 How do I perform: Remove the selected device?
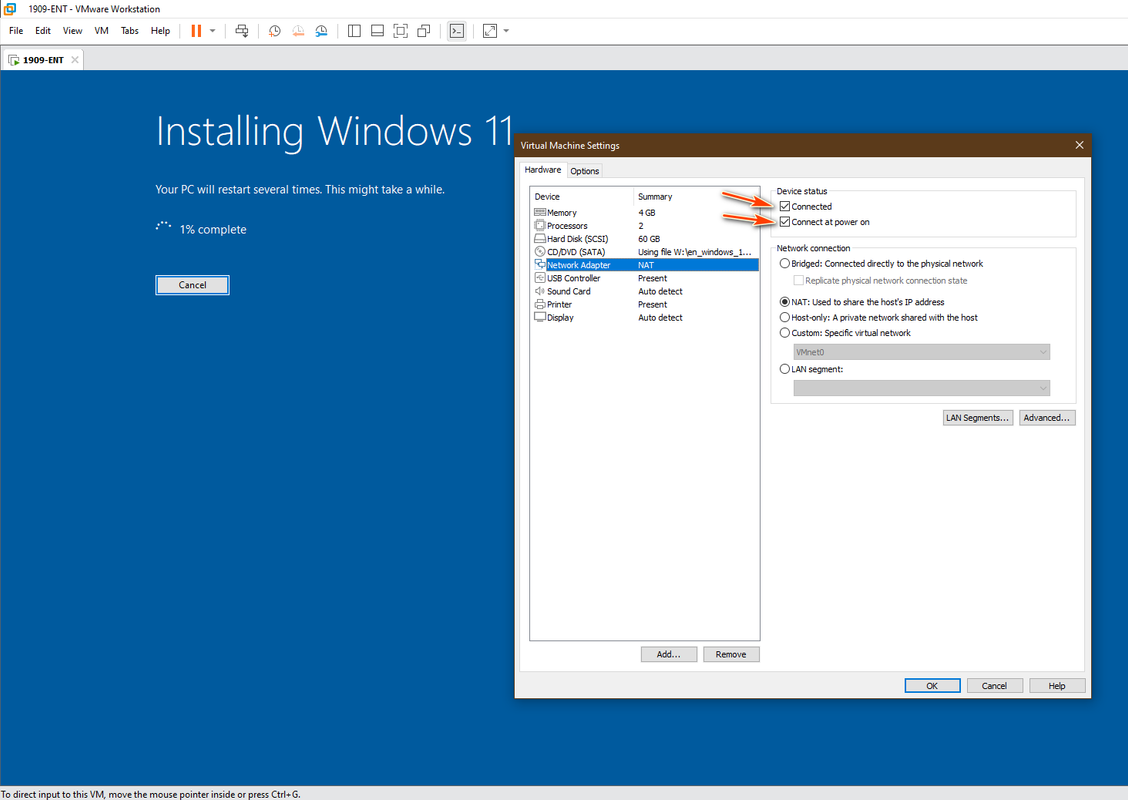point(731,654)
